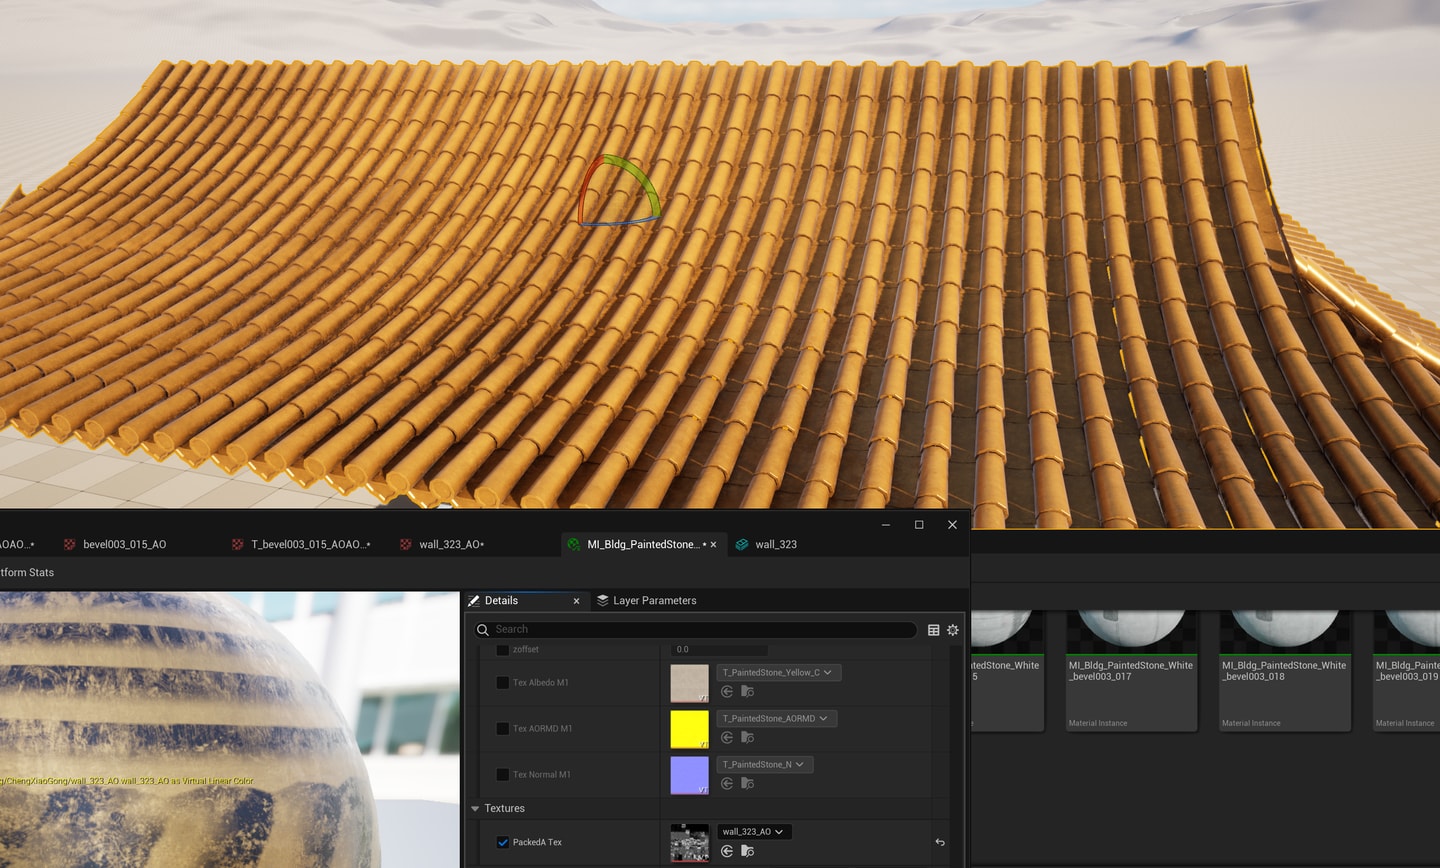Click the PackedA Tex thumbnail preview
This screenshot has height=868, width=1440.
coord(689,843)
